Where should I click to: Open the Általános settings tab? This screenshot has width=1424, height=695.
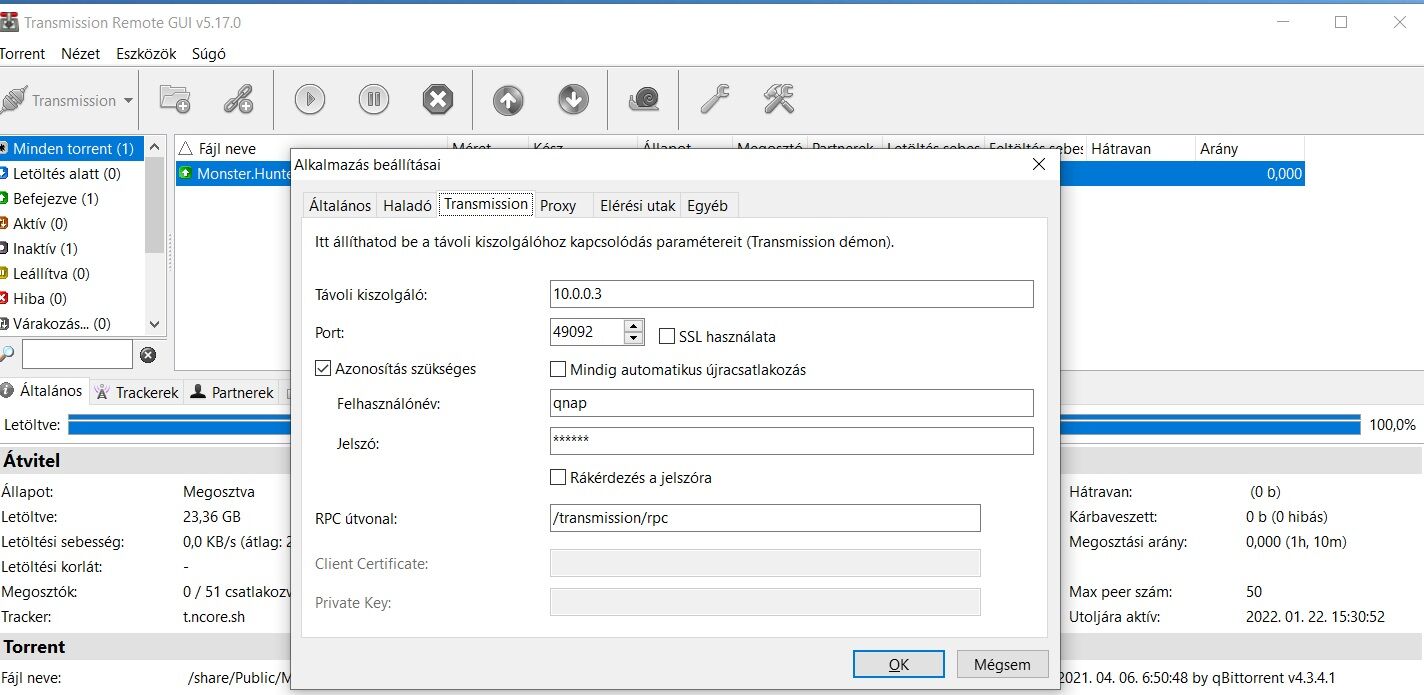coord(340,206)
